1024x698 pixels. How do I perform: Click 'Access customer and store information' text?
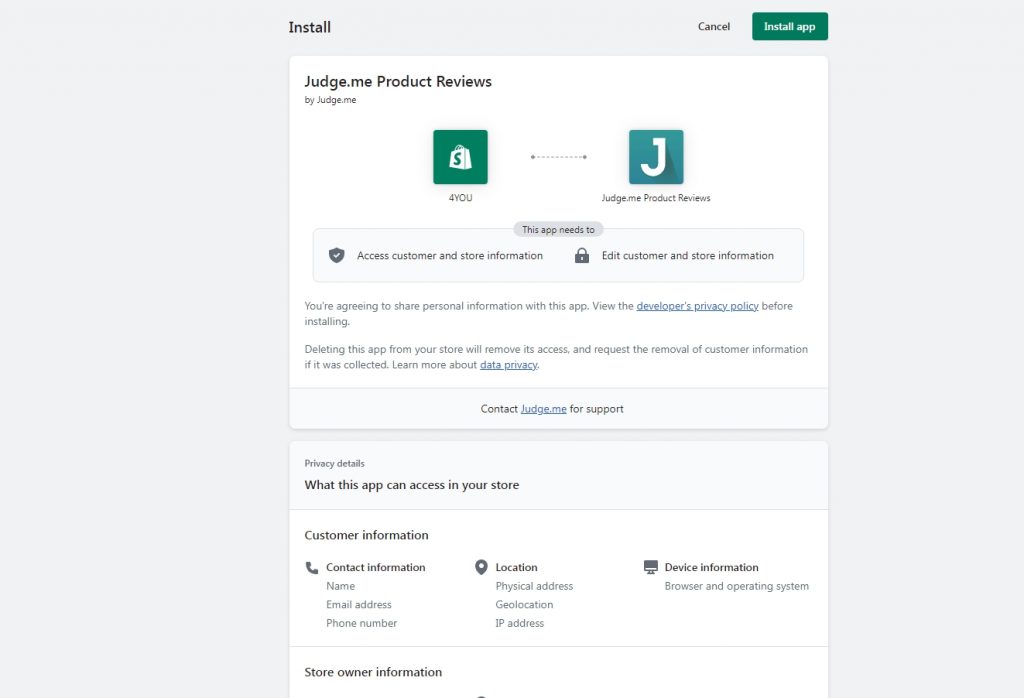pyautogui.click(x=449, y=255)
